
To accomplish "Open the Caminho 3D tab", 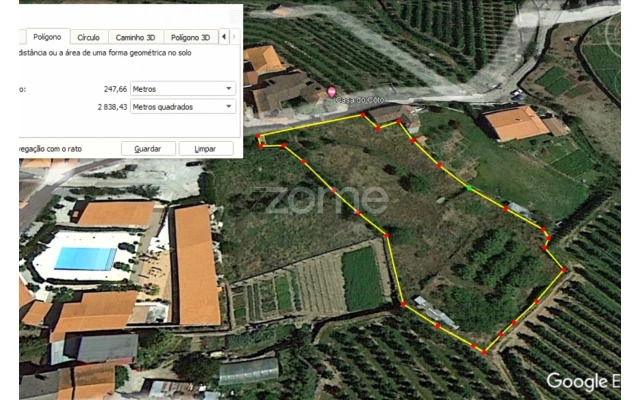I will (x=136, y=37).
